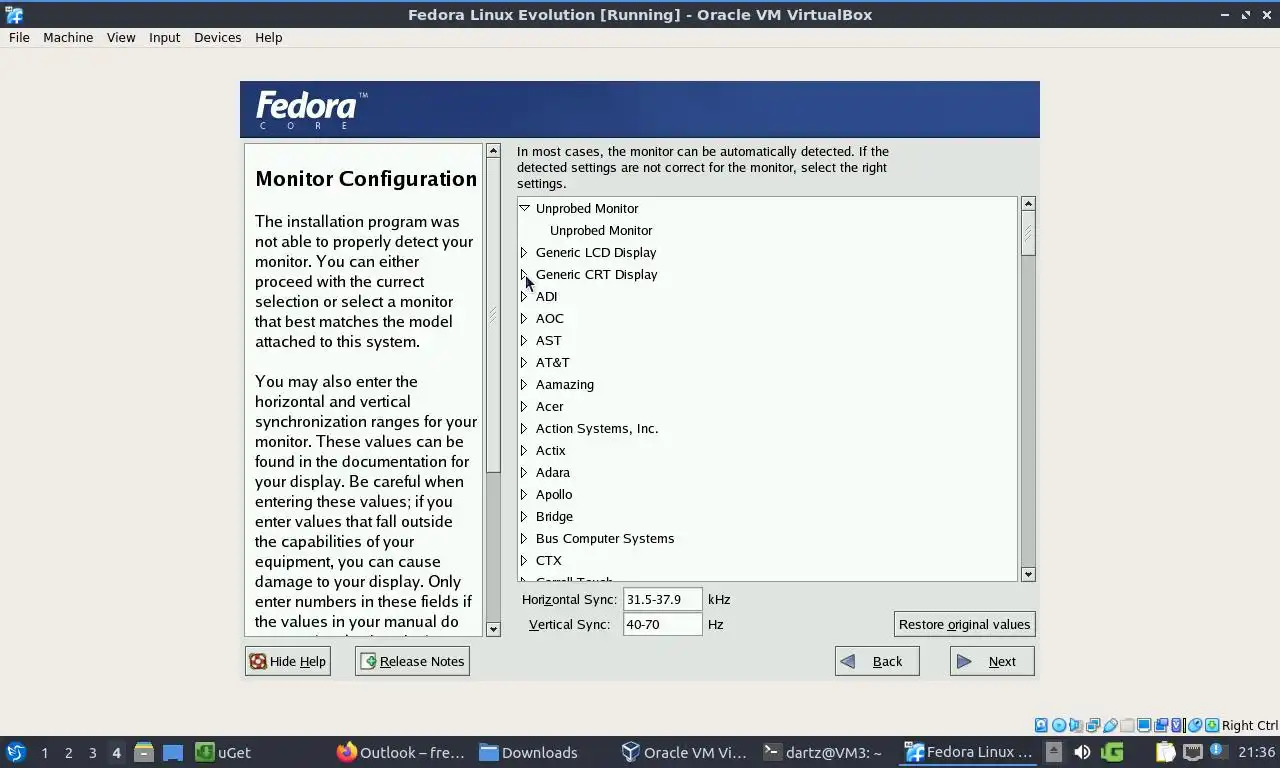The image size is (1280, 768).
Task: Expand the Generic LCD Display category
Action: pos(524,252)
